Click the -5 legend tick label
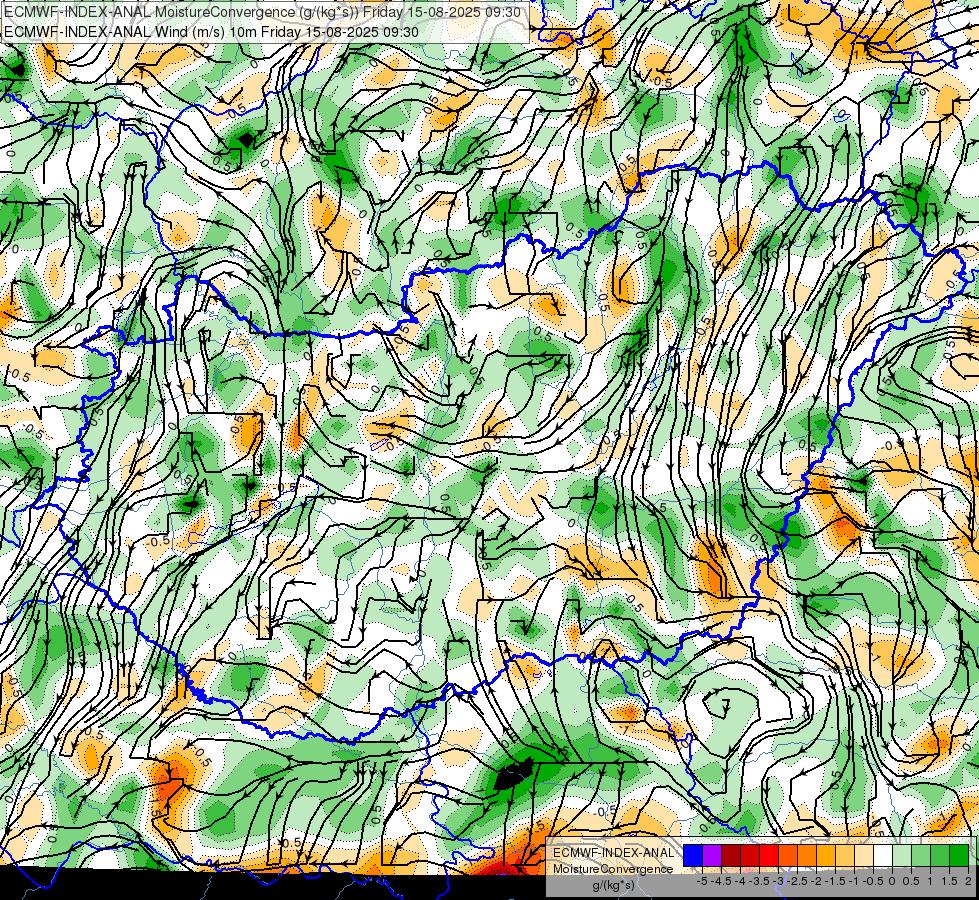The image size is (979, 900). coord(702,881)
